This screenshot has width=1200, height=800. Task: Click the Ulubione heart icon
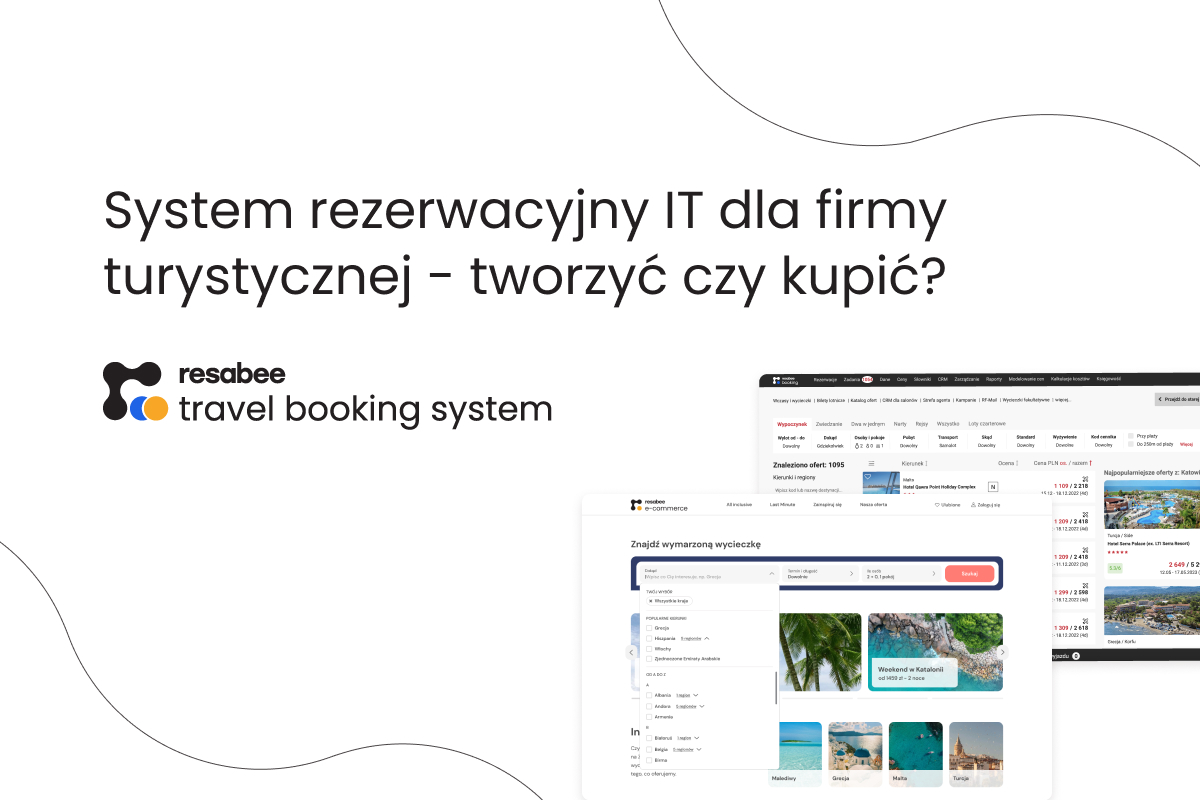point(937,505)
